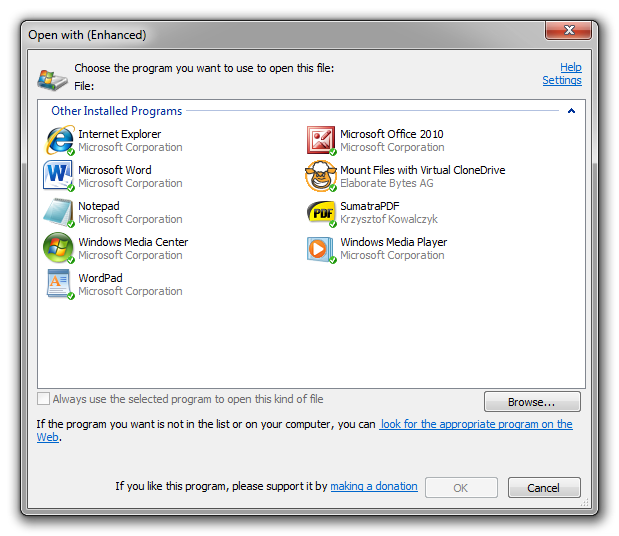Select the Internet Explorer name text
619x536 pixels.
coord(120,134)
